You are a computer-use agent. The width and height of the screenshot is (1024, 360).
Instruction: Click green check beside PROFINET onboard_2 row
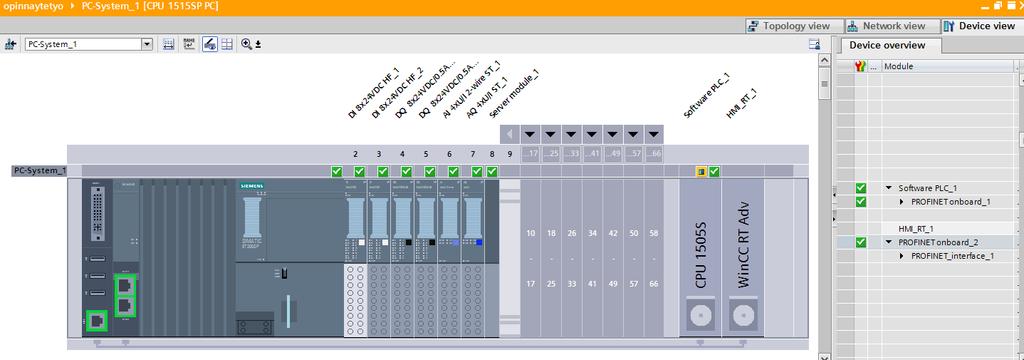tap(861, 242)
